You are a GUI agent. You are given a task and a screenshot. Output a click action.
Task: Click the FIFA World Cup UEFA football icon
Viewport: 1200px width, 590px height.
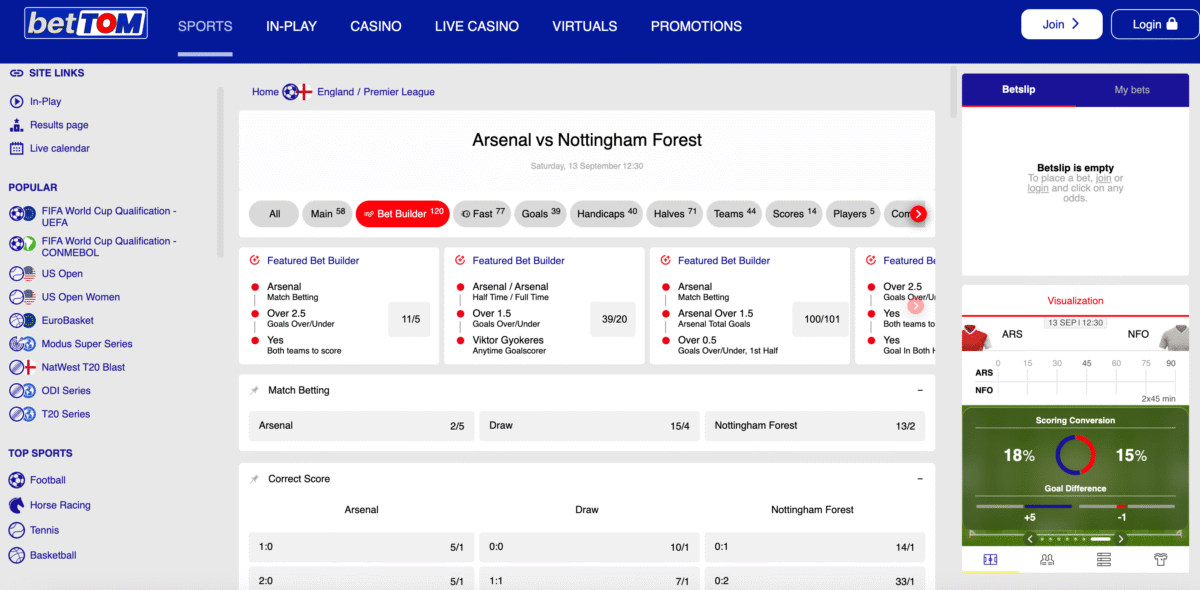point(16,213)
